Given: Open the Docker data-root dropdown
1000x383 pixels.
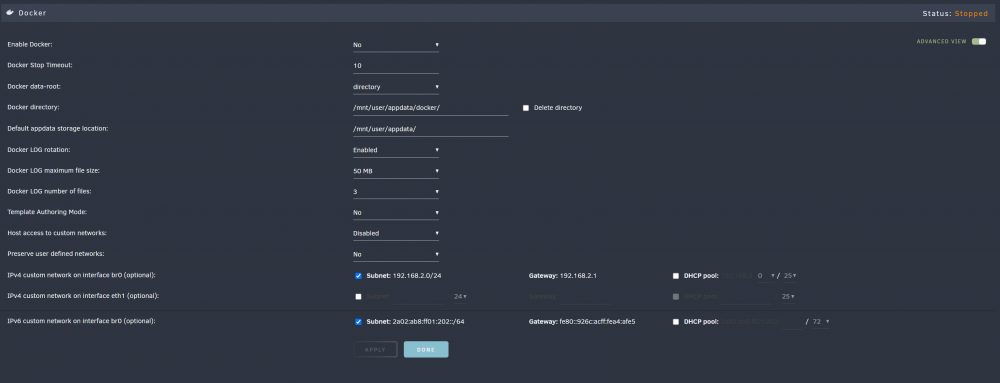Looking at the screenshot, I should [395, 87].
